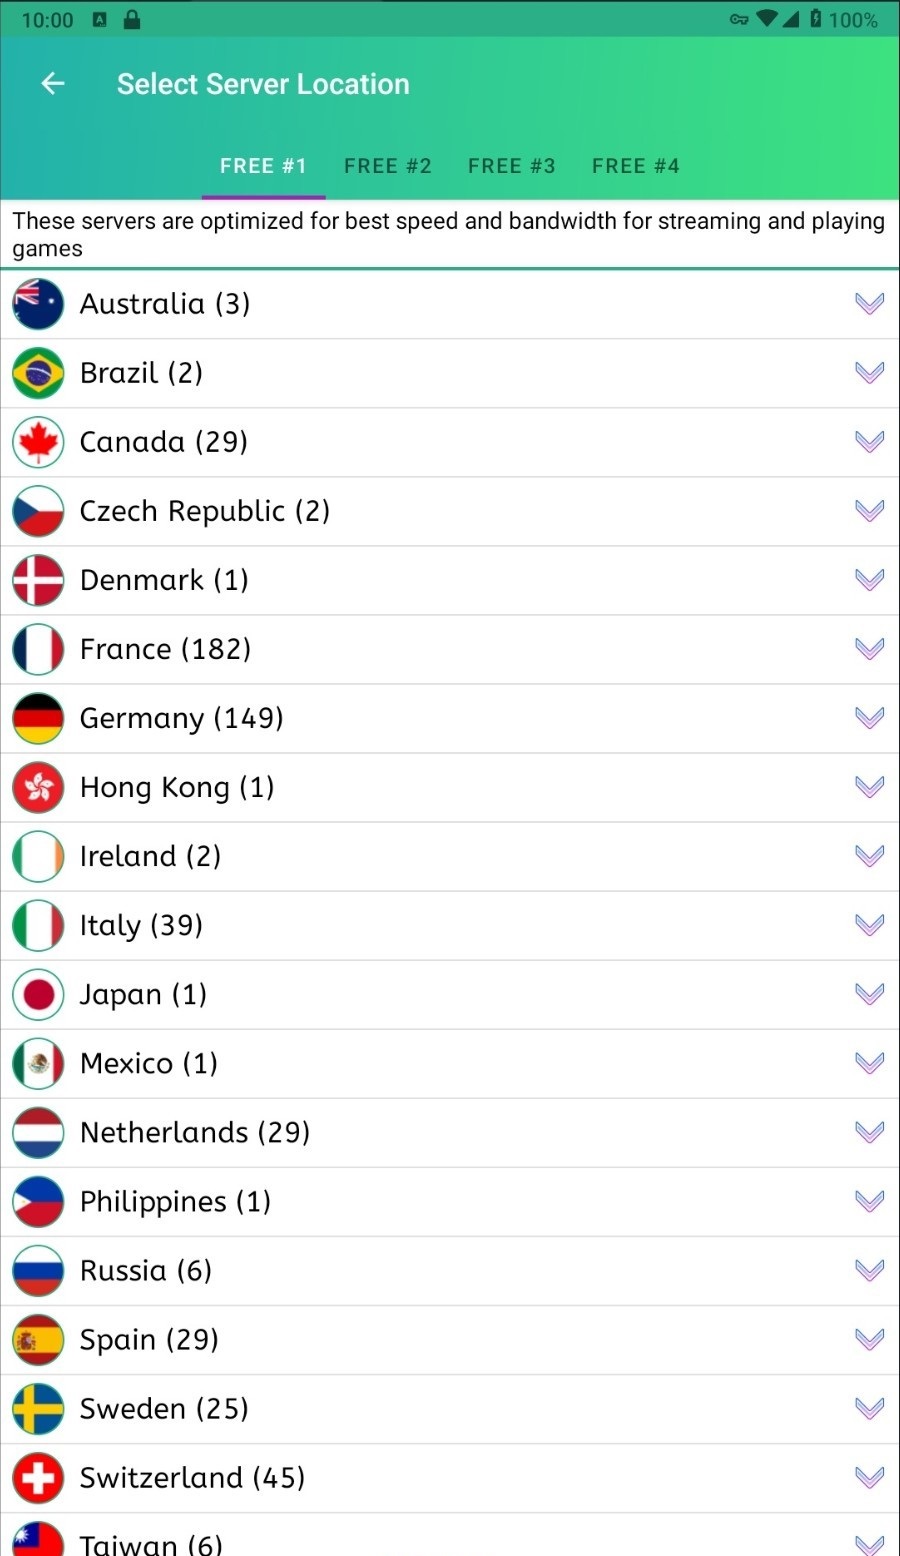Select the Sweden (25) location
This screenshot has height=1556, width=900.
(164, 1408)
